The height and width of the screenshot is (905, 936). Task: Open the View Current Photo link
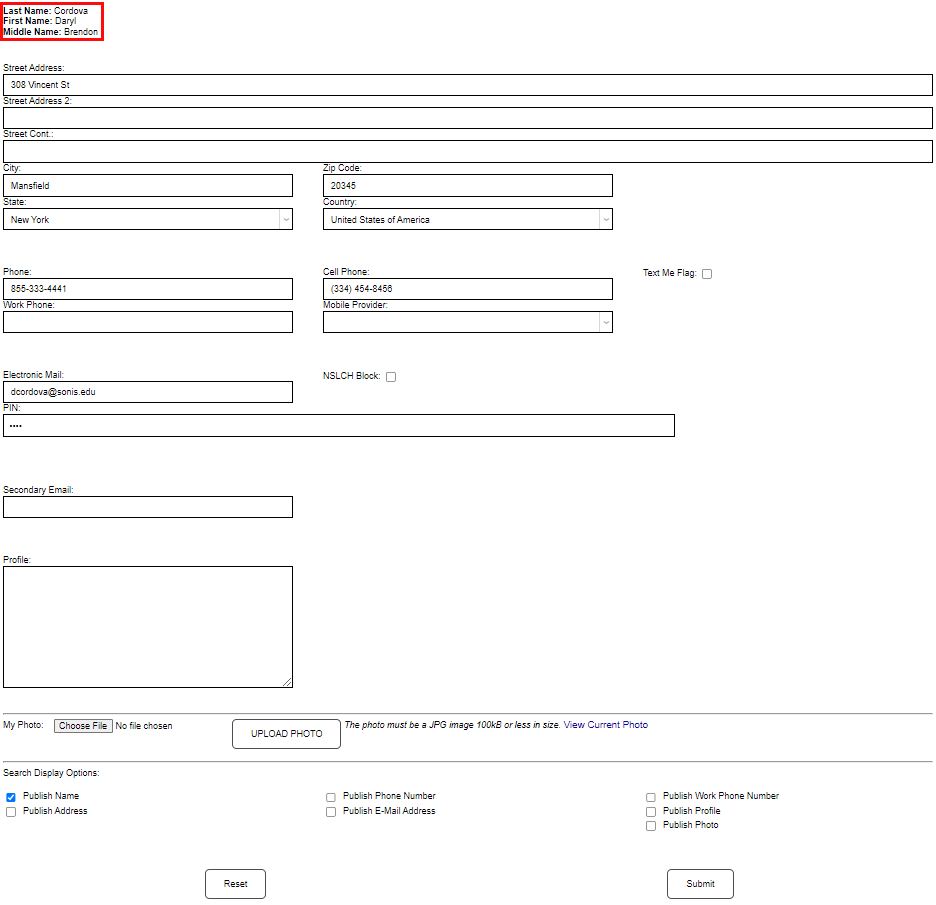[x=605, y=724]
